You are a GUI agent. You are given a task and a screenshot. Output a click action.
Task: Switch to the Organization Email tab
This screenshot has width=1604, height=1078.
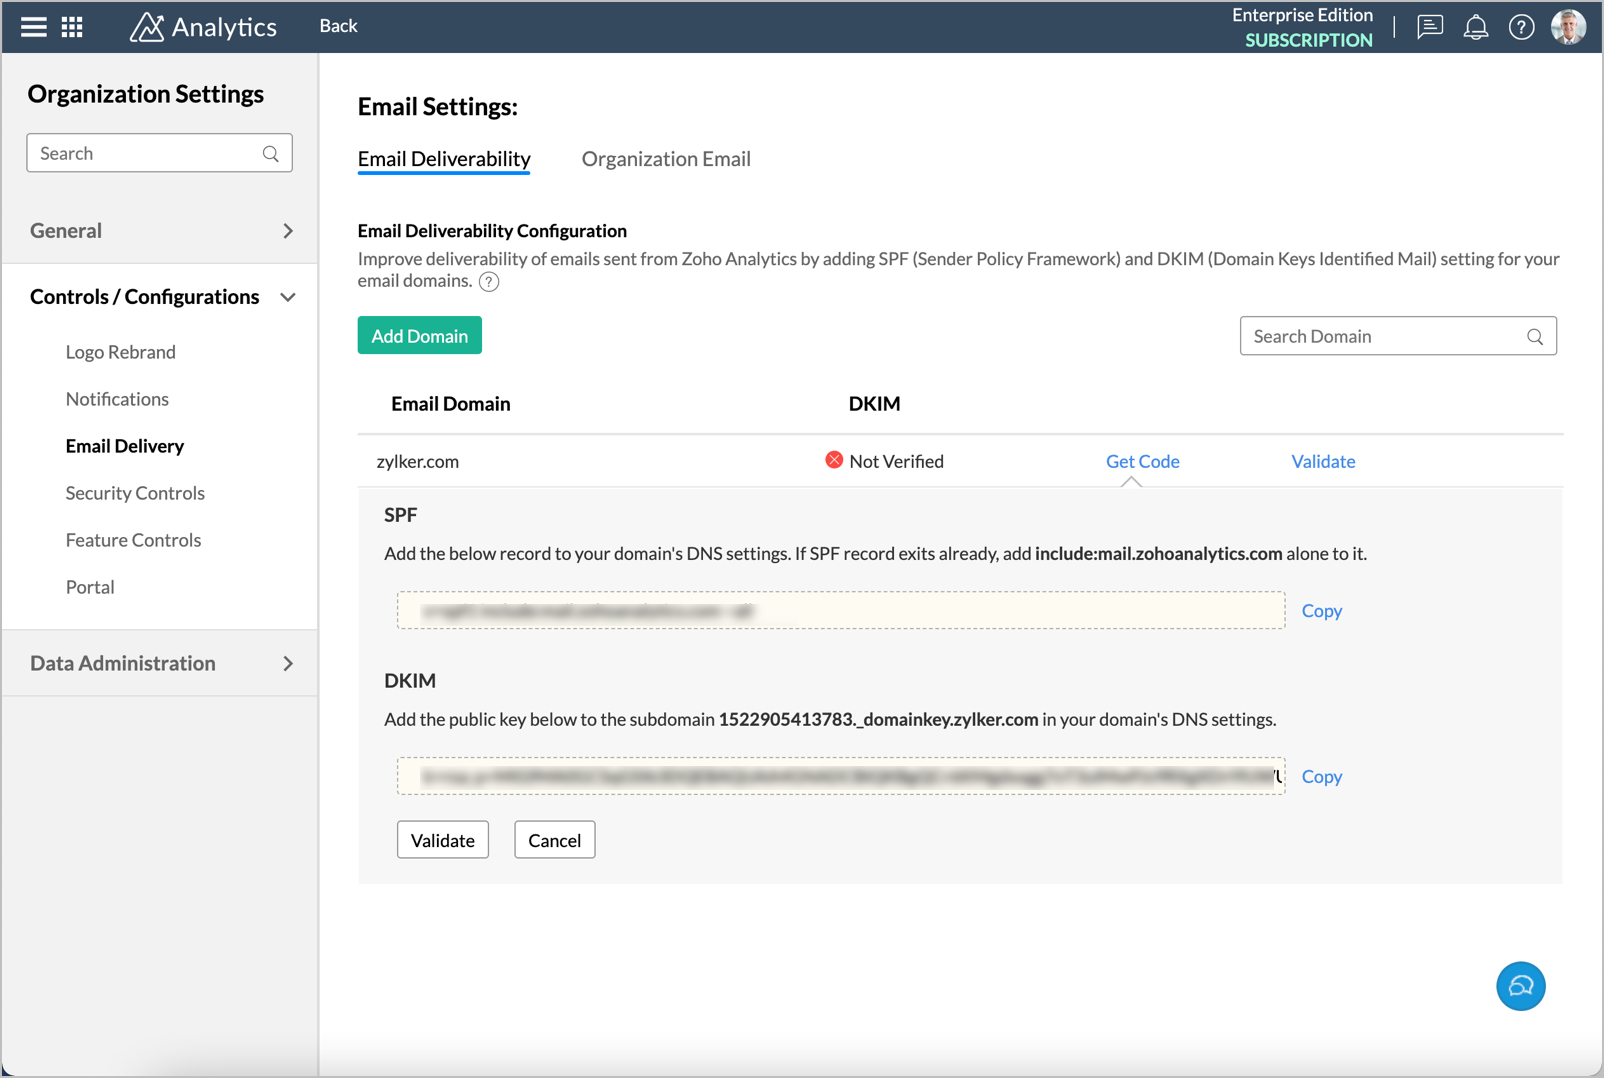[x=666, y=159]
